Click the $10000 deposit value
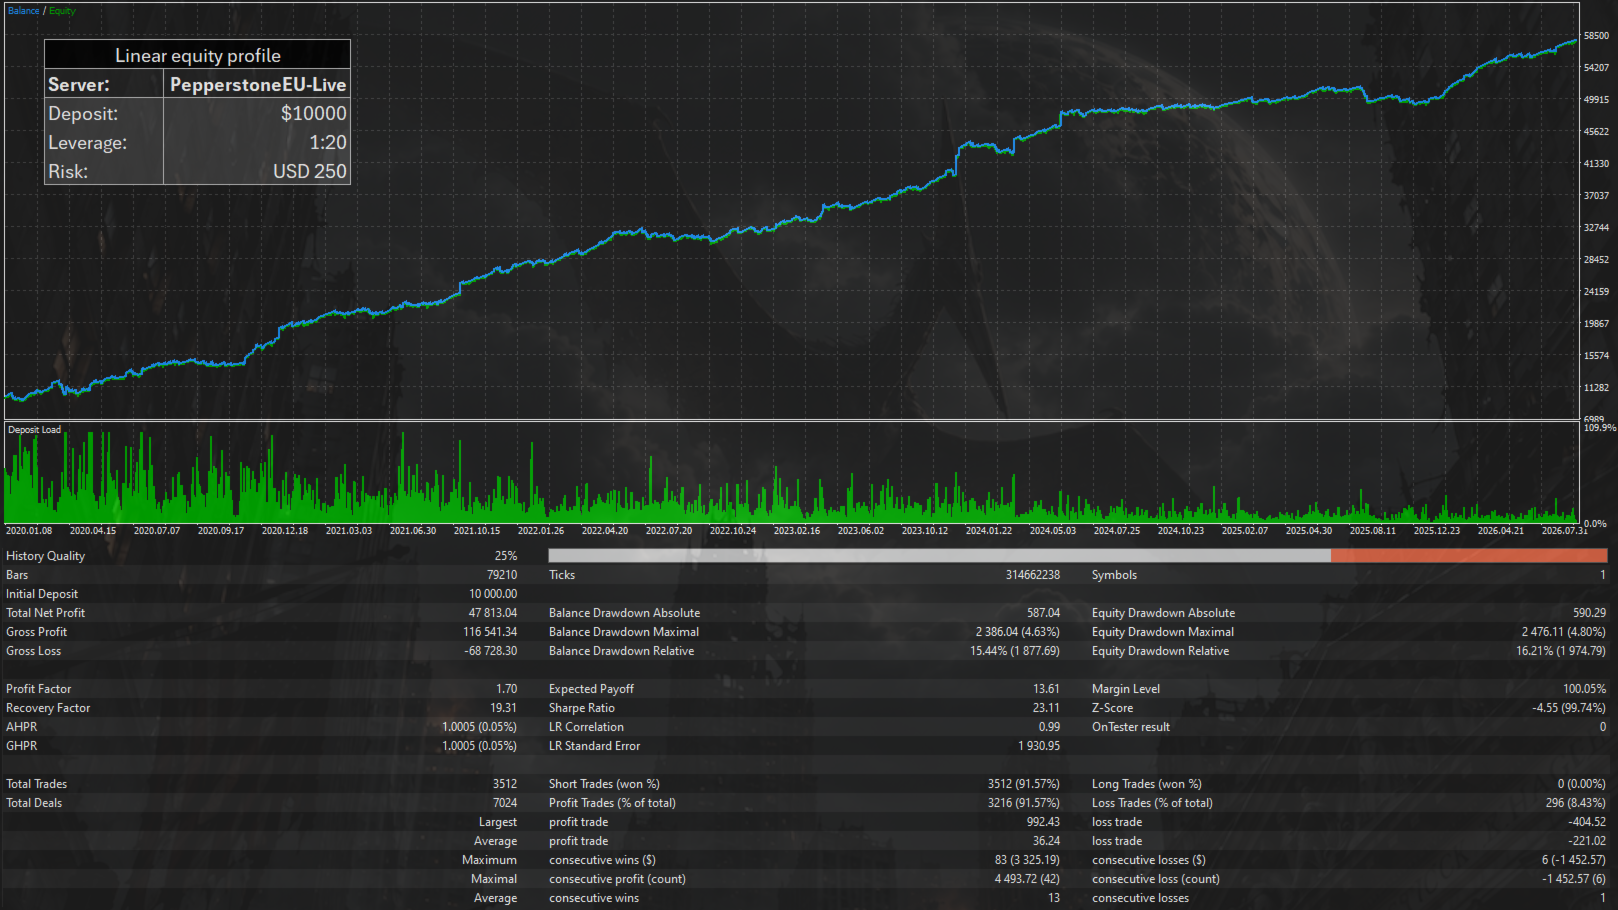Image resolution: width=1618 pixels, height=910 pixels. 314,114
